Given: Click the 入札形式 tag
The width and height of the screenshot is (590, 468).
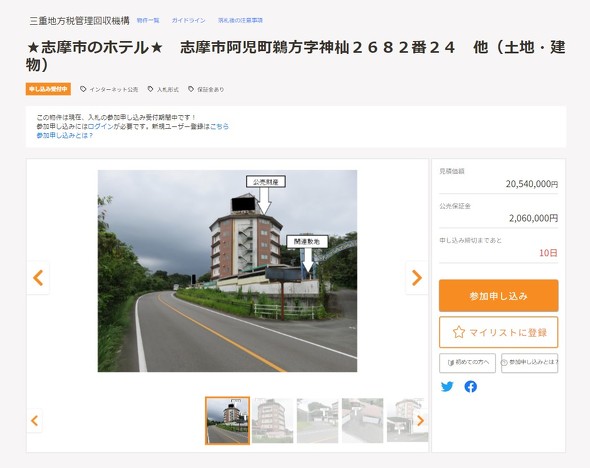Looking at the screenshot, I should [x=163, y=89].
